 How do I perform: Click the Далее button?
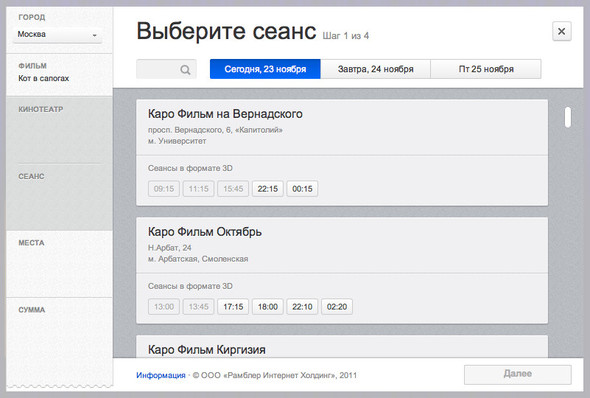pyautogui.click(x=517, y=374)
